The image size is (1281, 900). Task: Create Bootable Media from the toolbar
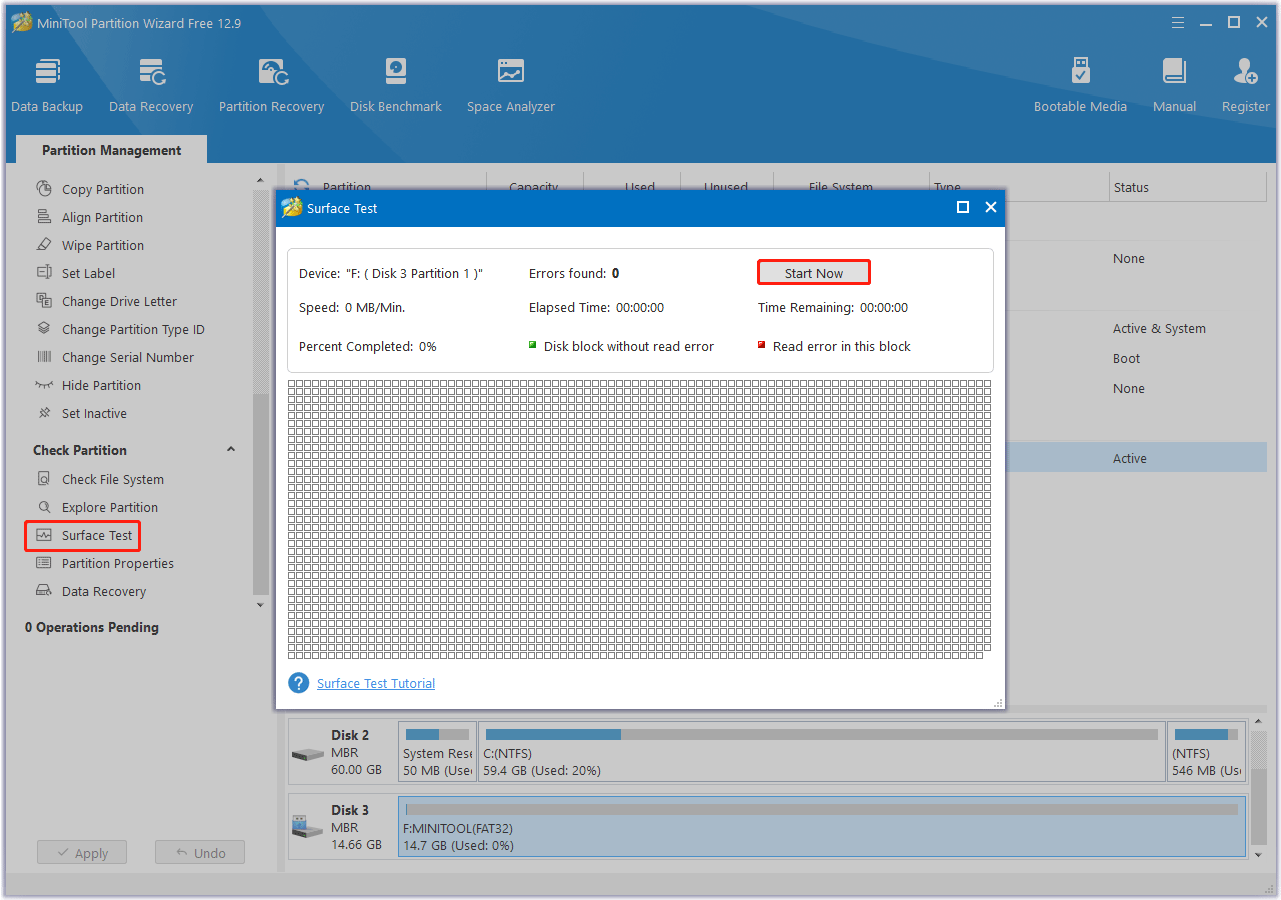tap(1080, 85)
